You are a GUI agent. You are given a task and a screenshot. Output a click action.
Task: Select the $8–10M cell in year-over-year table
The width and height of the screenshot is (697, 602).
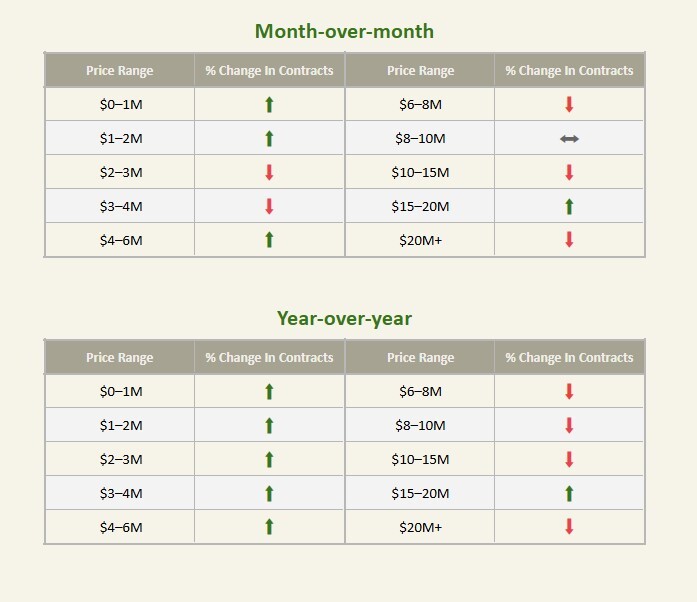[420, 425]
